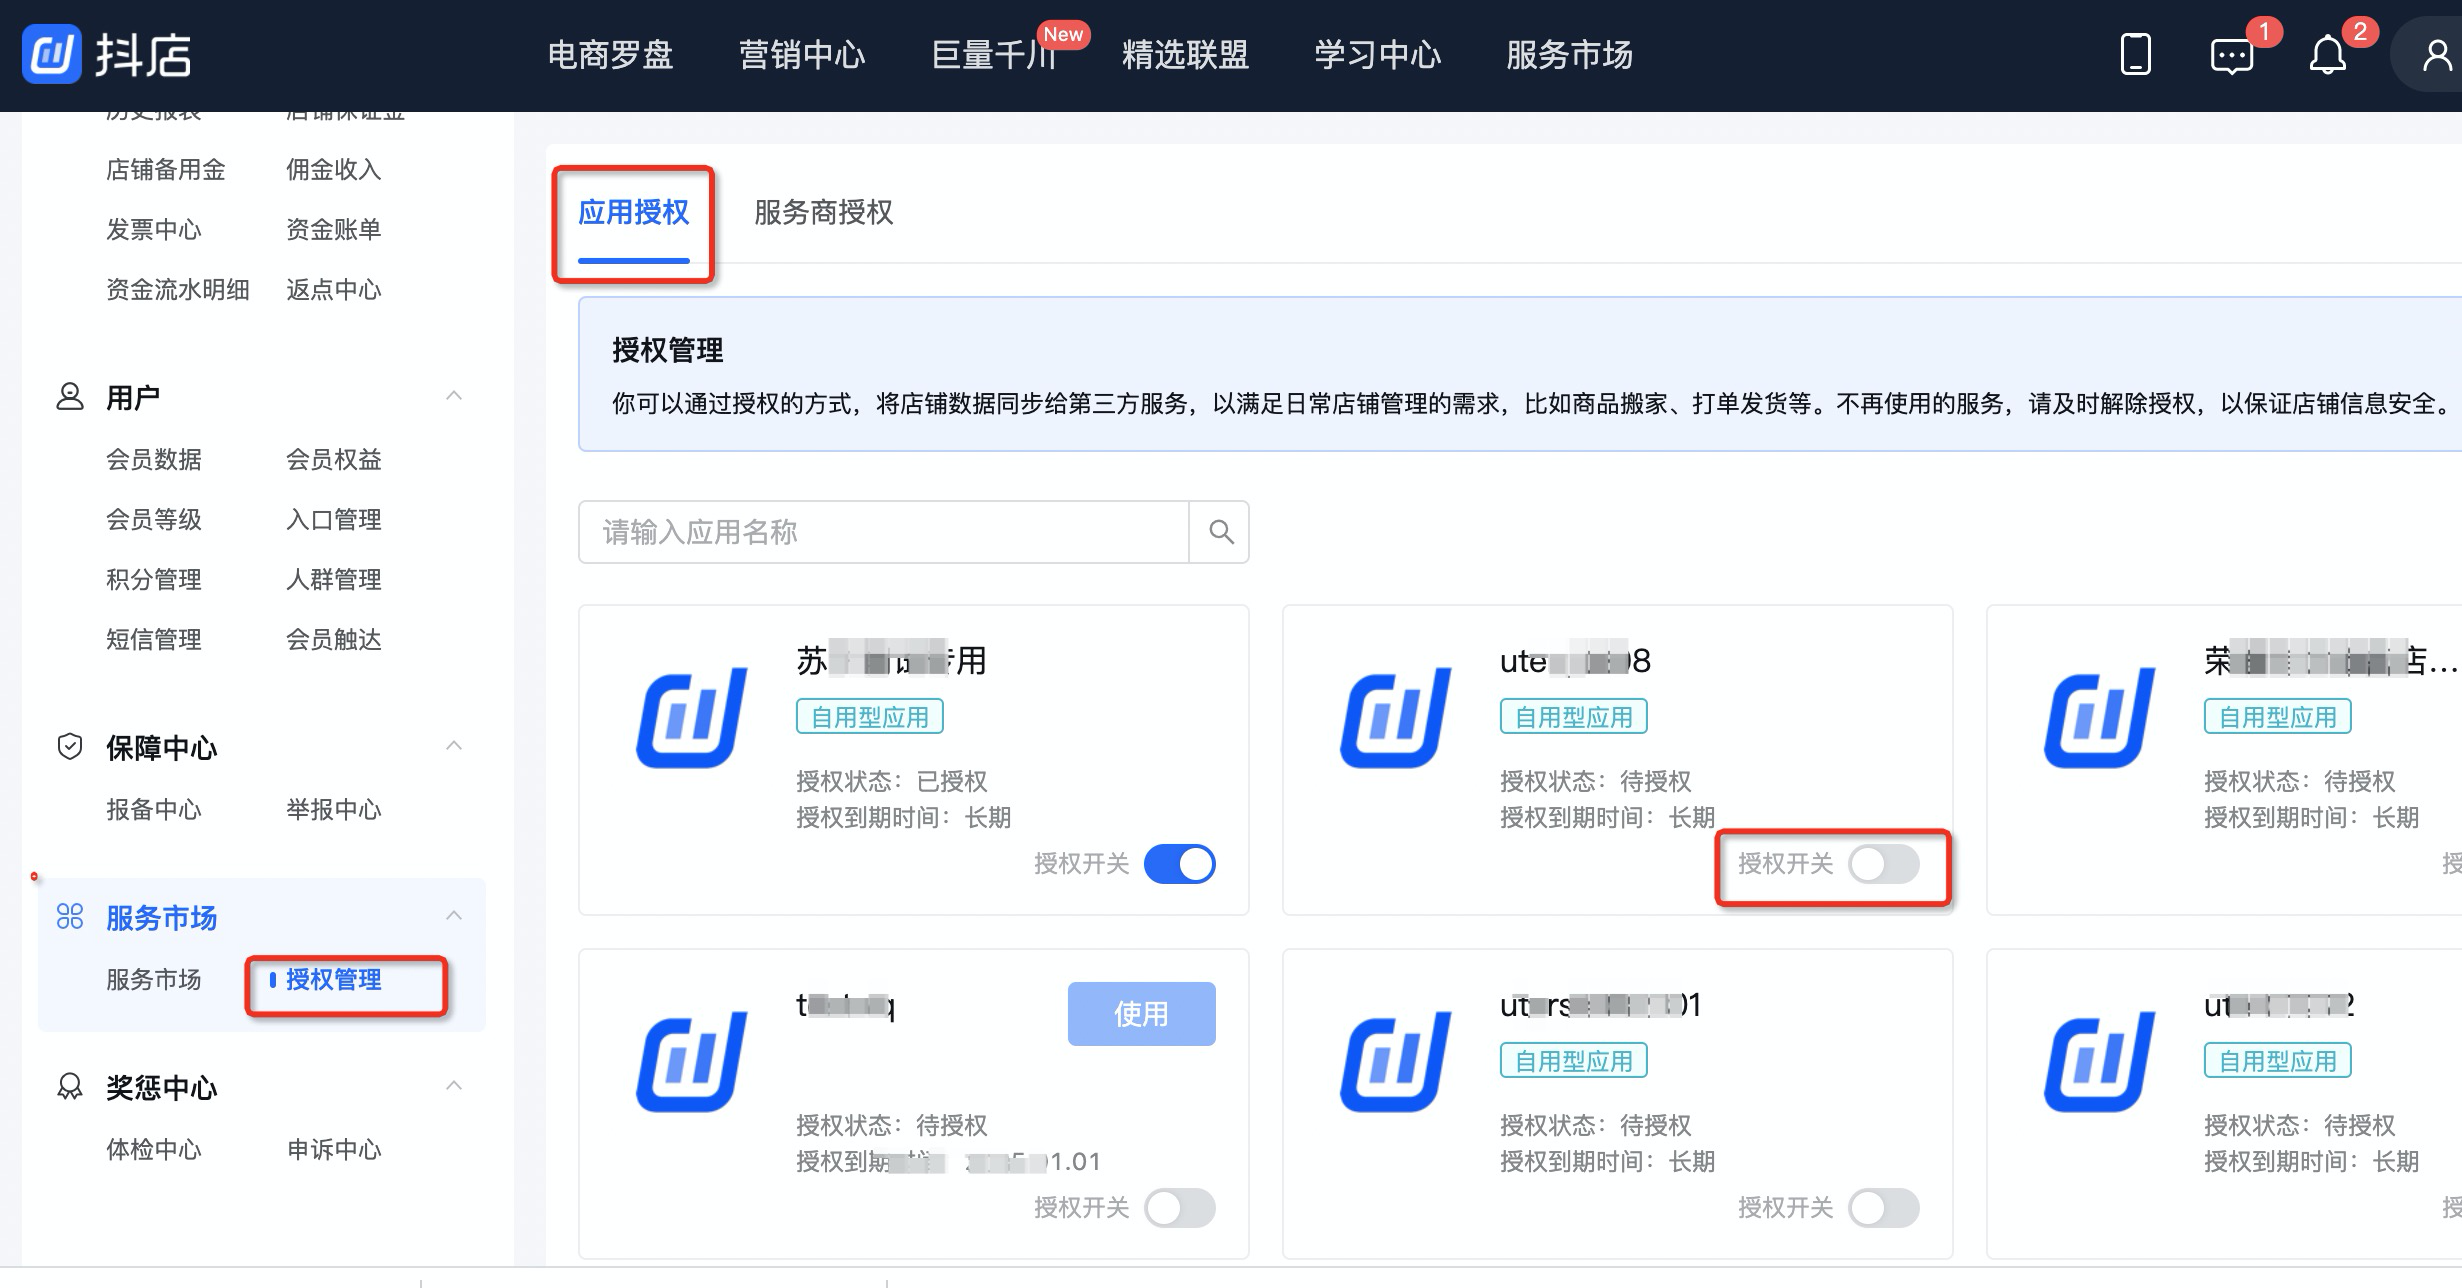Image resolution: width=2462 pixels, height=1288 pixels.
Task: Click app logo of the ut…2 card
Action: [x=2100, y=1062]
